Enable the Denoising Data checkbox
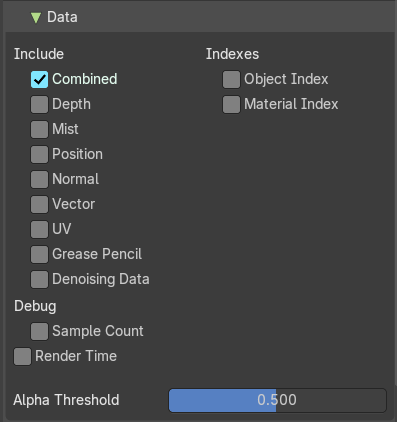Viewport: 397px width, 422px height. click(39, 279)
